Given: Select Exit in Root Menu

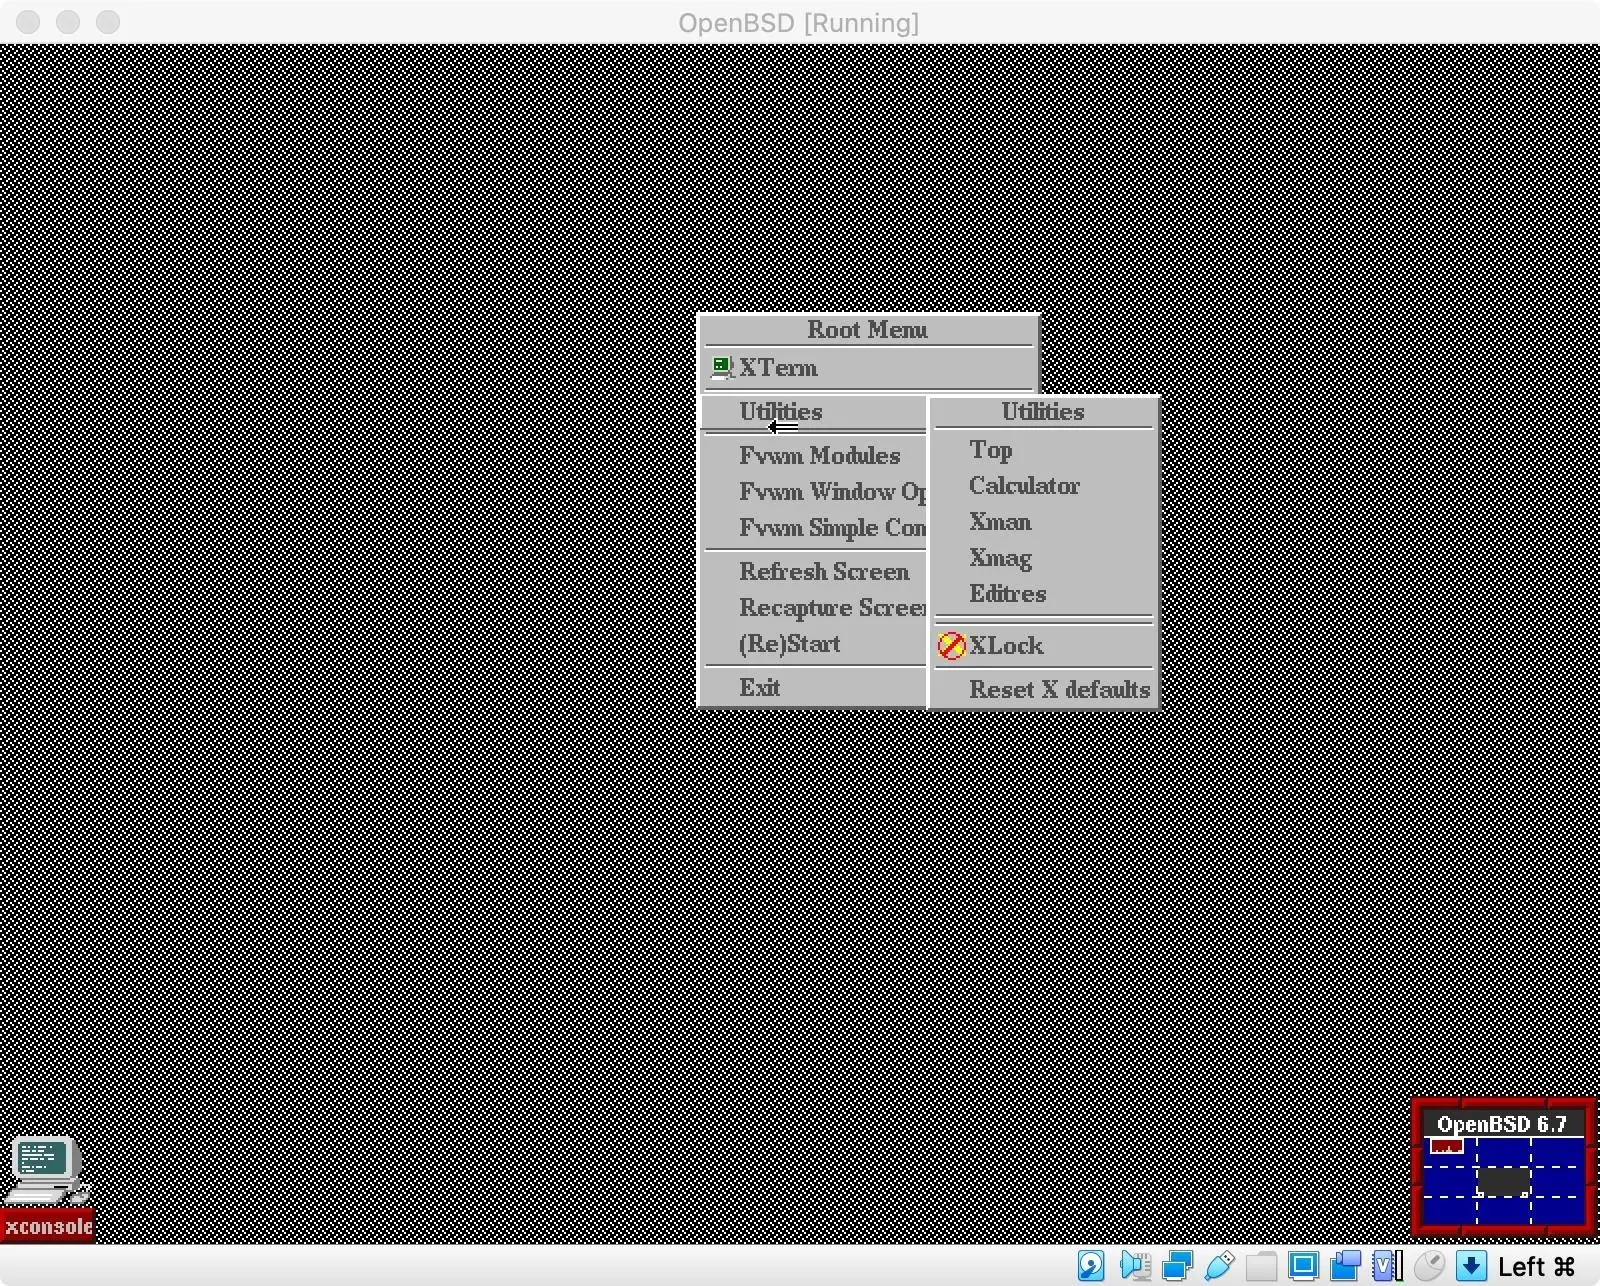Looking at the screenshot, I should point(815,687).
